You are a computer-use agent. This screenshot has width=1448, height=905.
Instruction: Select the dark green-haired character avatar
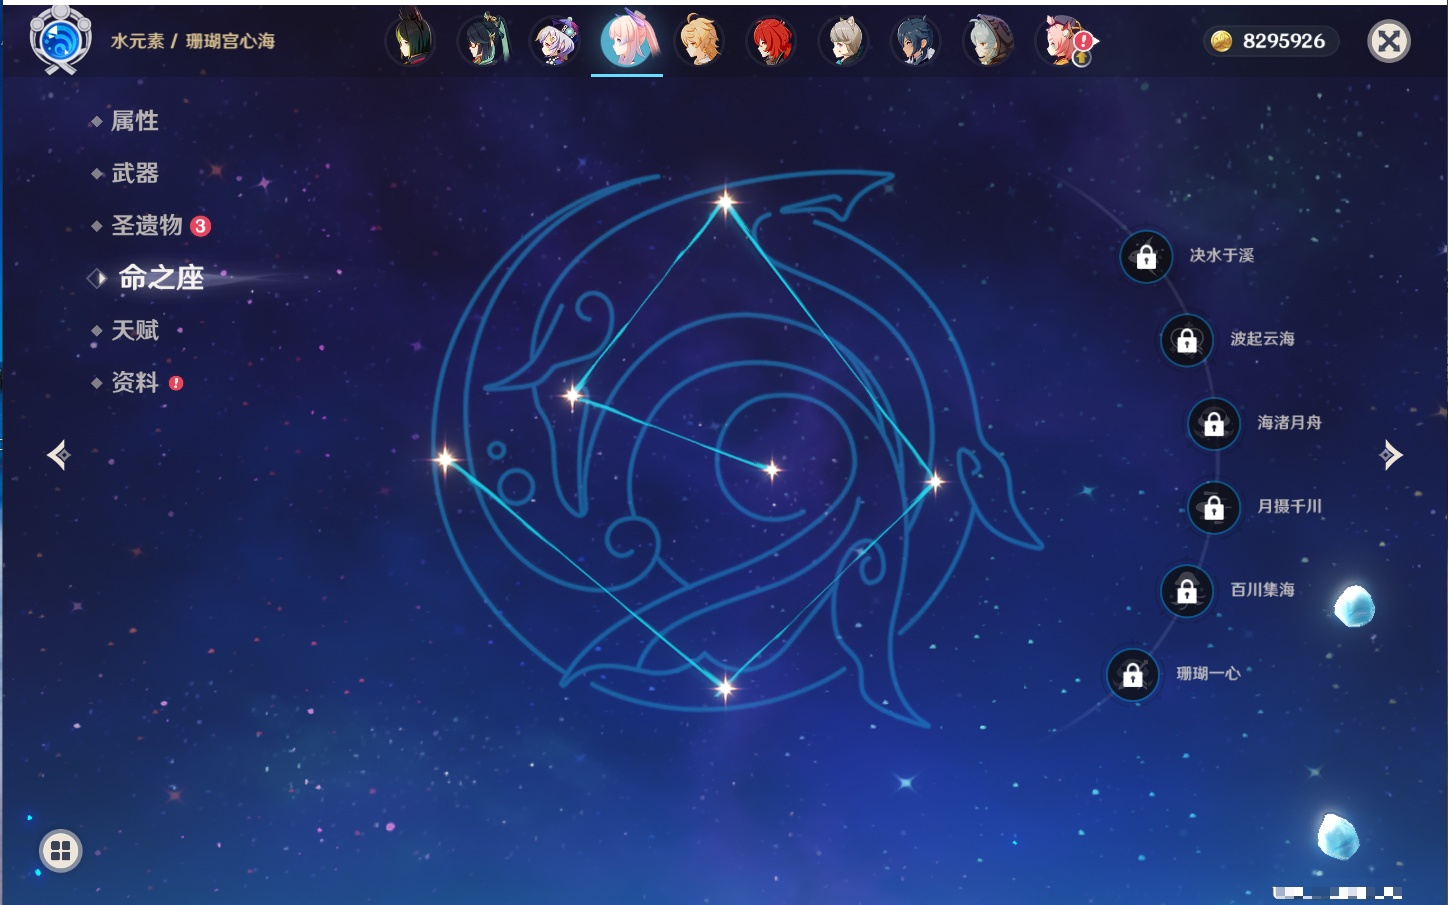(x=411, y=41)
